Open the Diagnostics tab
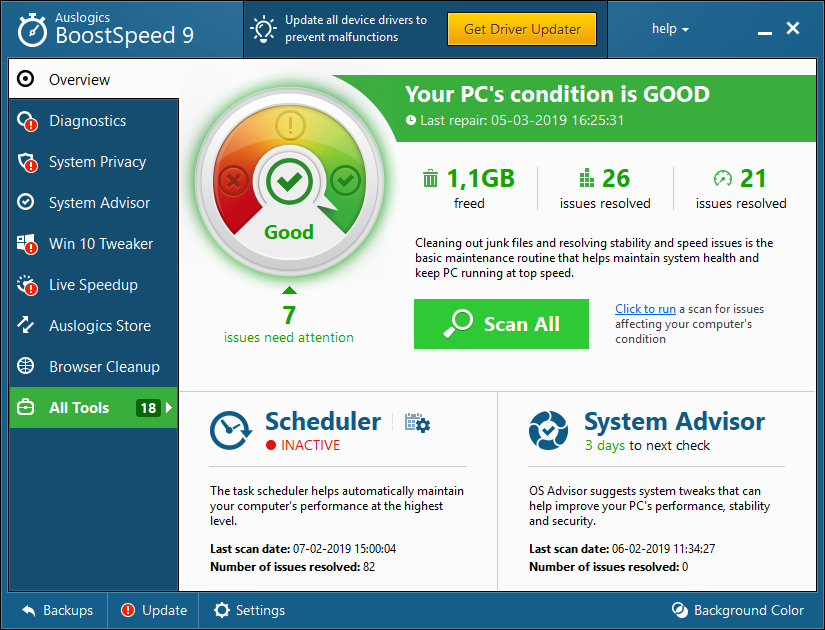 [x=87, y=121]
